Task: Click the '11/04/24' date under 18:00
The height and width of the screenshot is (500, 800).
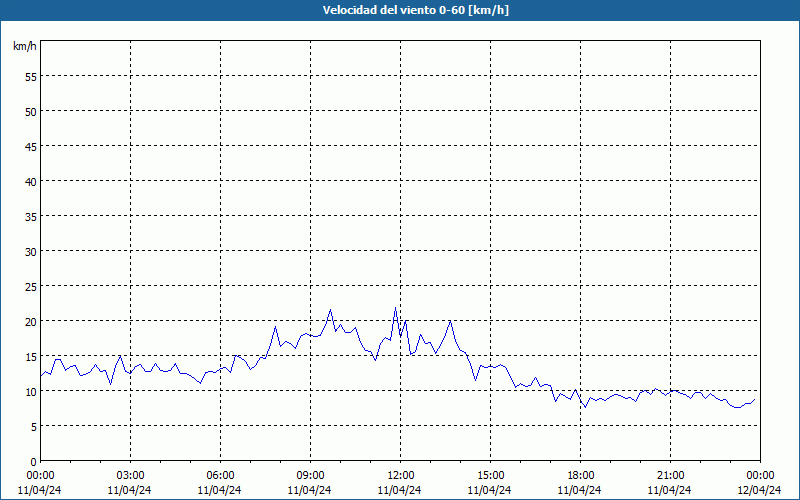Action: click(580, 490)
